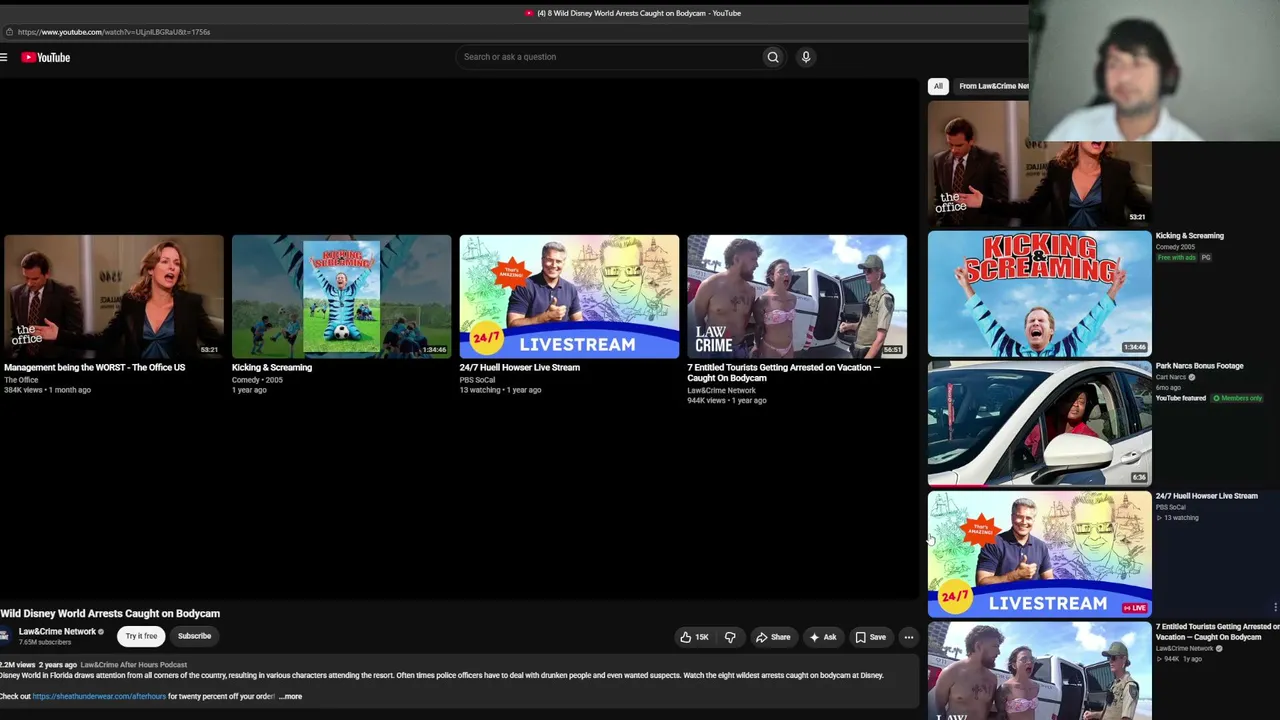This screenshot has width=1280, height=720.
Task: Click Law&Crime Network under endscreen tourists card
Action: (721, 391)
